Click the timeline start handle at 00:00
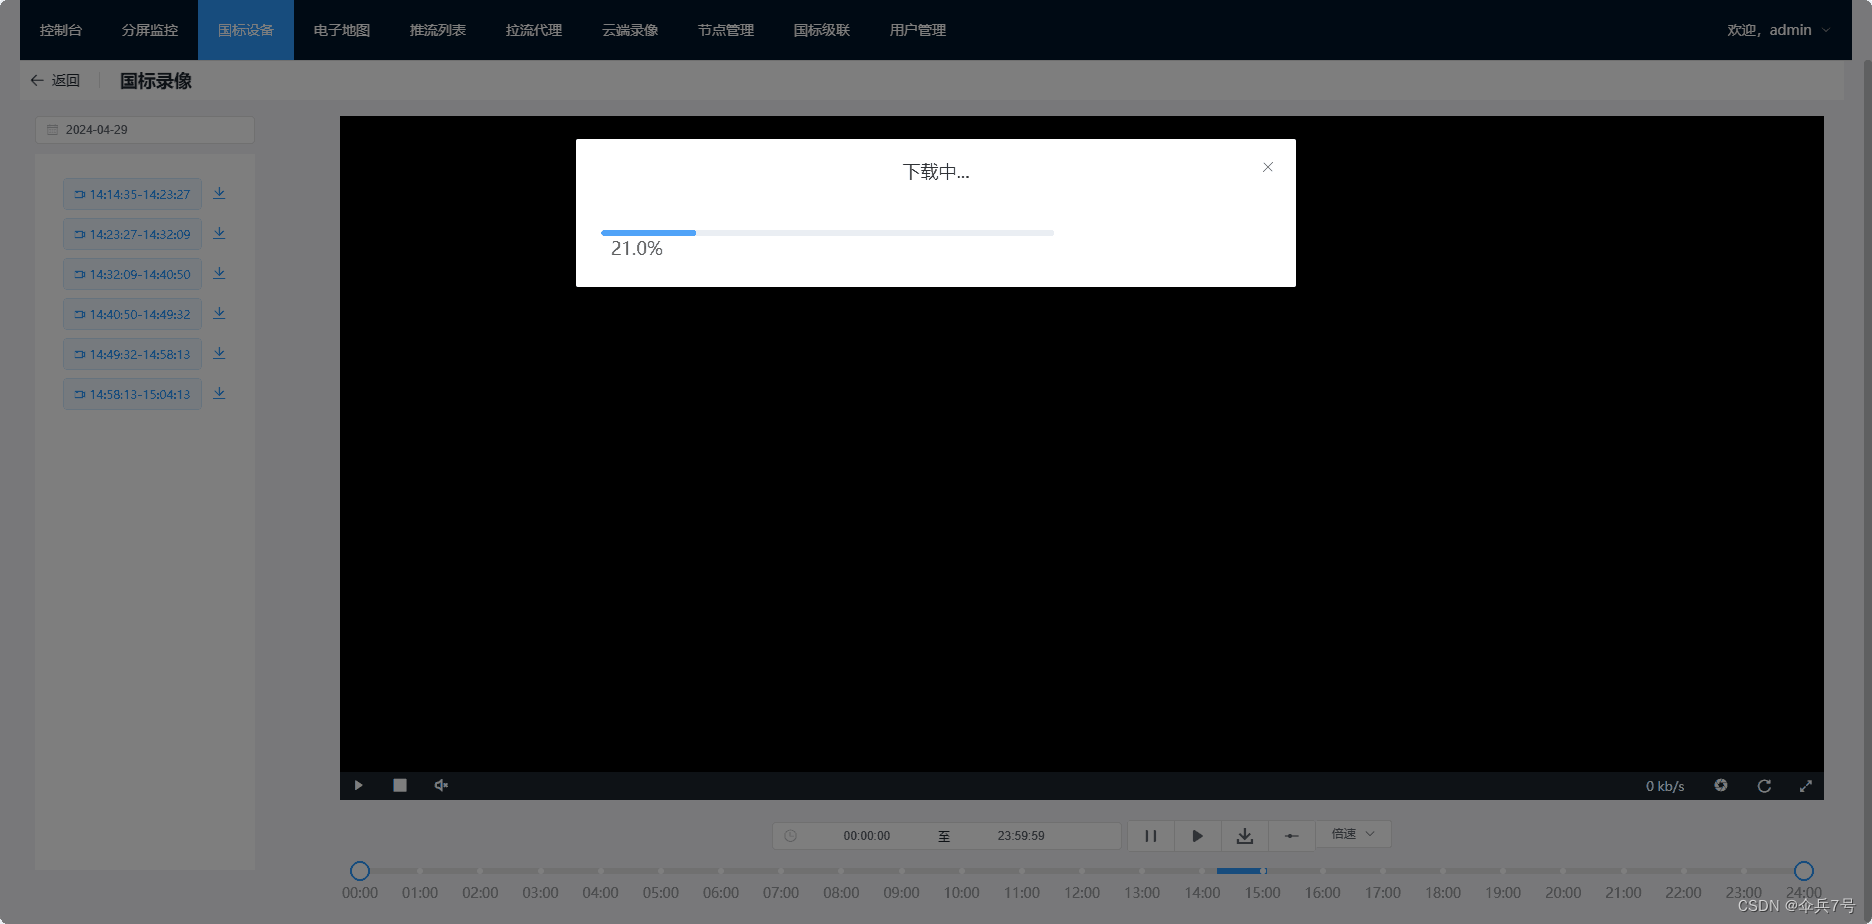The height and width of the screenshot is (924, 1872). [x=360, y=871]
